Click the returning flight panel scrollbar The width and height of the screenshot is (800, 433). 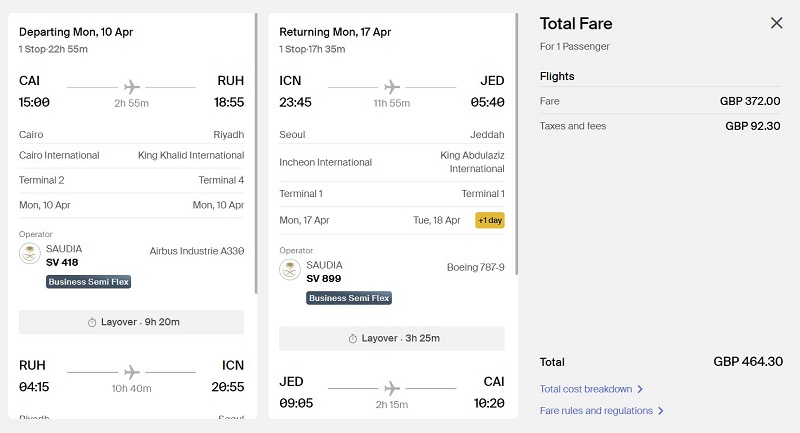tap(516, 144)
